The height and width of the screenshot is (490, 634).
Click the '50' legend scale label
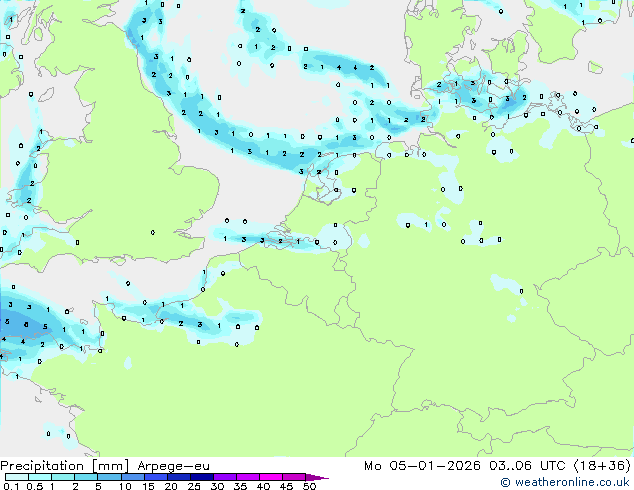pos(309,486)
